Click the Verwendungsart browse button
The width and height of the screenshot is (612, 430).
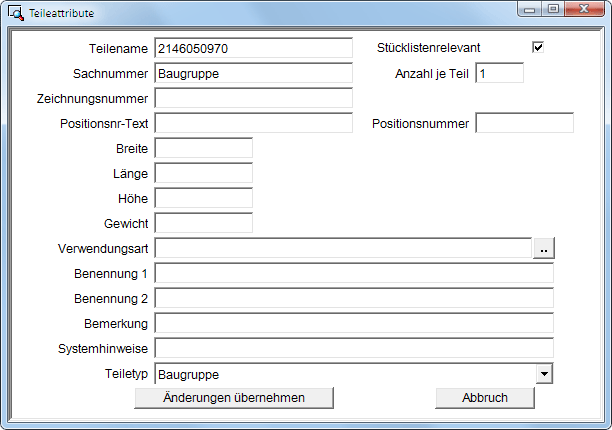click(543, 248)
